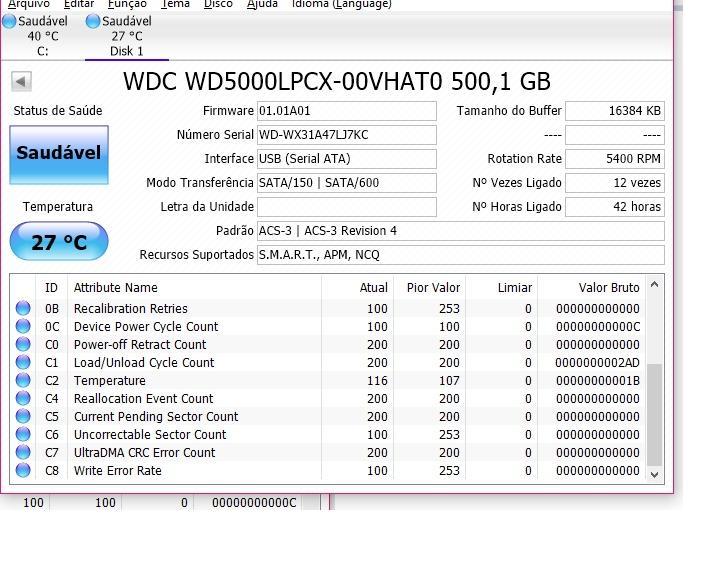Click status orb of Load/Unload Cycle Count

(23, 362)
